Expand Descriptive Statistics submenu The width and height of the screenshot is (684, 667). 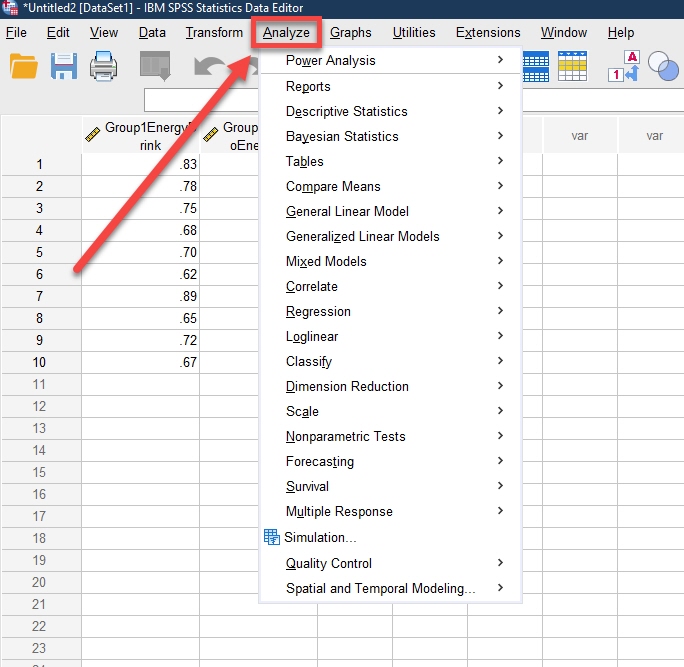[x=390, y=111]
